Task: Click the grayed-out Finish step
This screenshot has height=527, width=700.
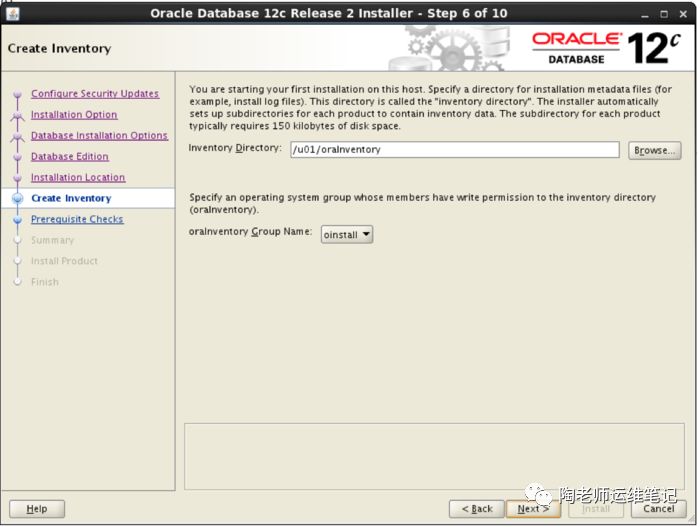Action: pyautogui.click(x=45, y=282)
